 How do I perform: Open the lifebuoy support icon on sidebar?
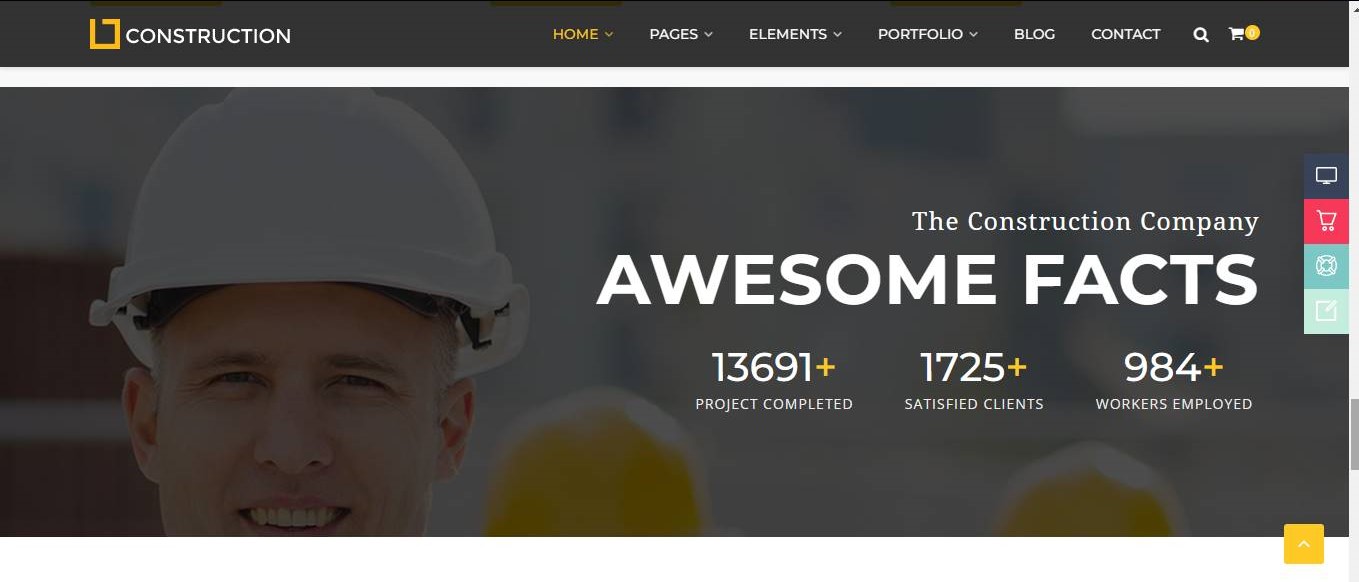pos(1326,266)
